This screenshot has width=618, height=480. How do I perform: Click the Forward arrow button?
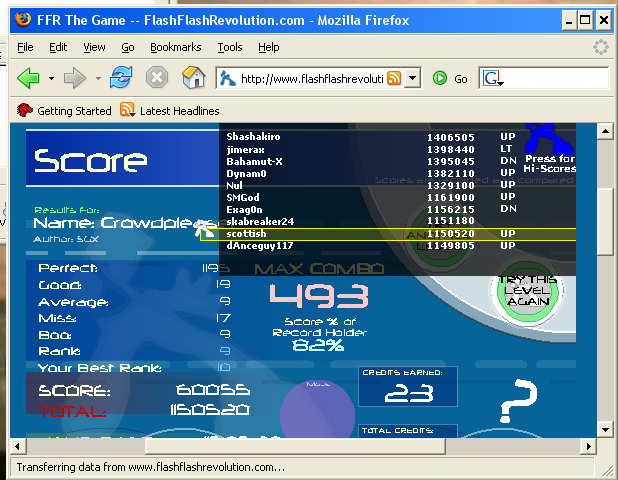coord(75,78)
